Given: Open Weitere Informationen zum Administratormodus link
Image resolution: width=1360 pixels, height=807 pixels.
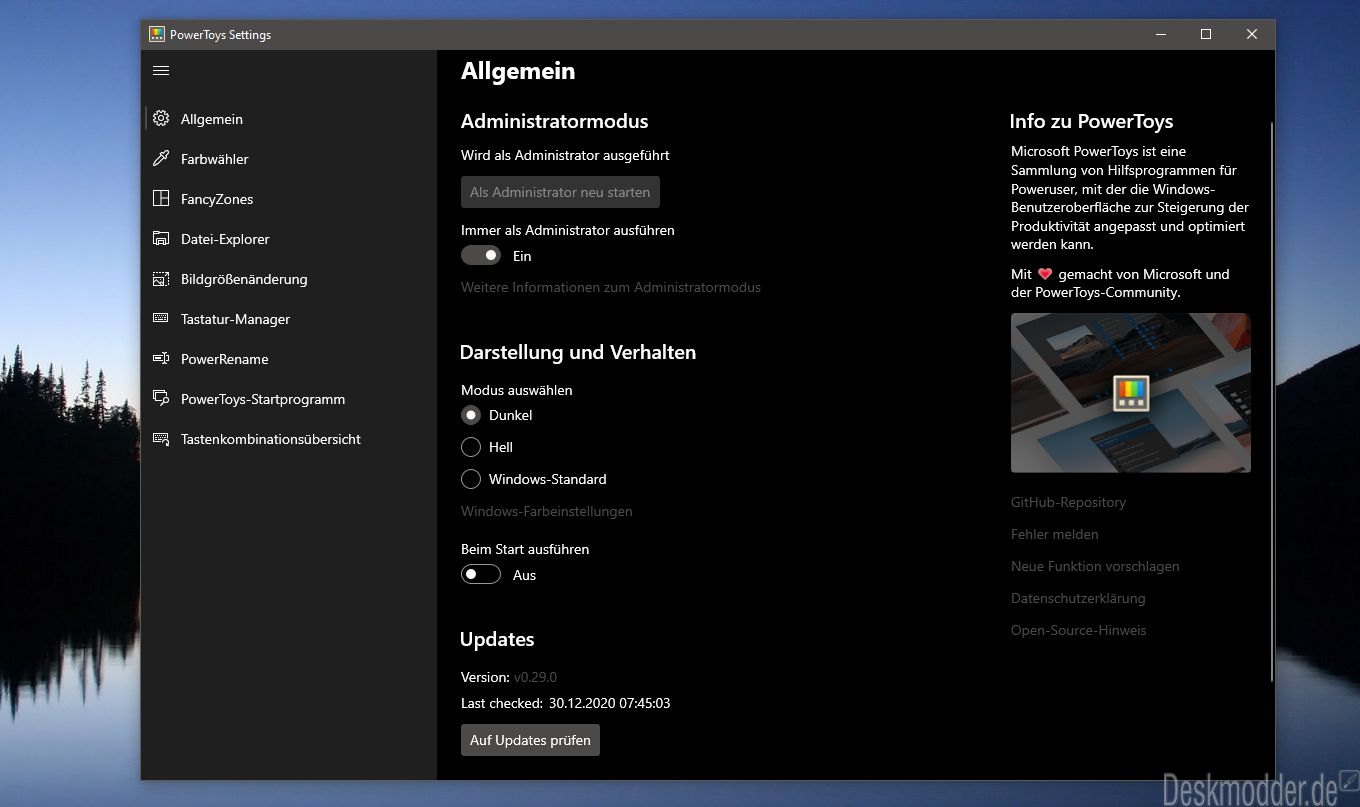Looking at the screenshot, I should [611, 287].
